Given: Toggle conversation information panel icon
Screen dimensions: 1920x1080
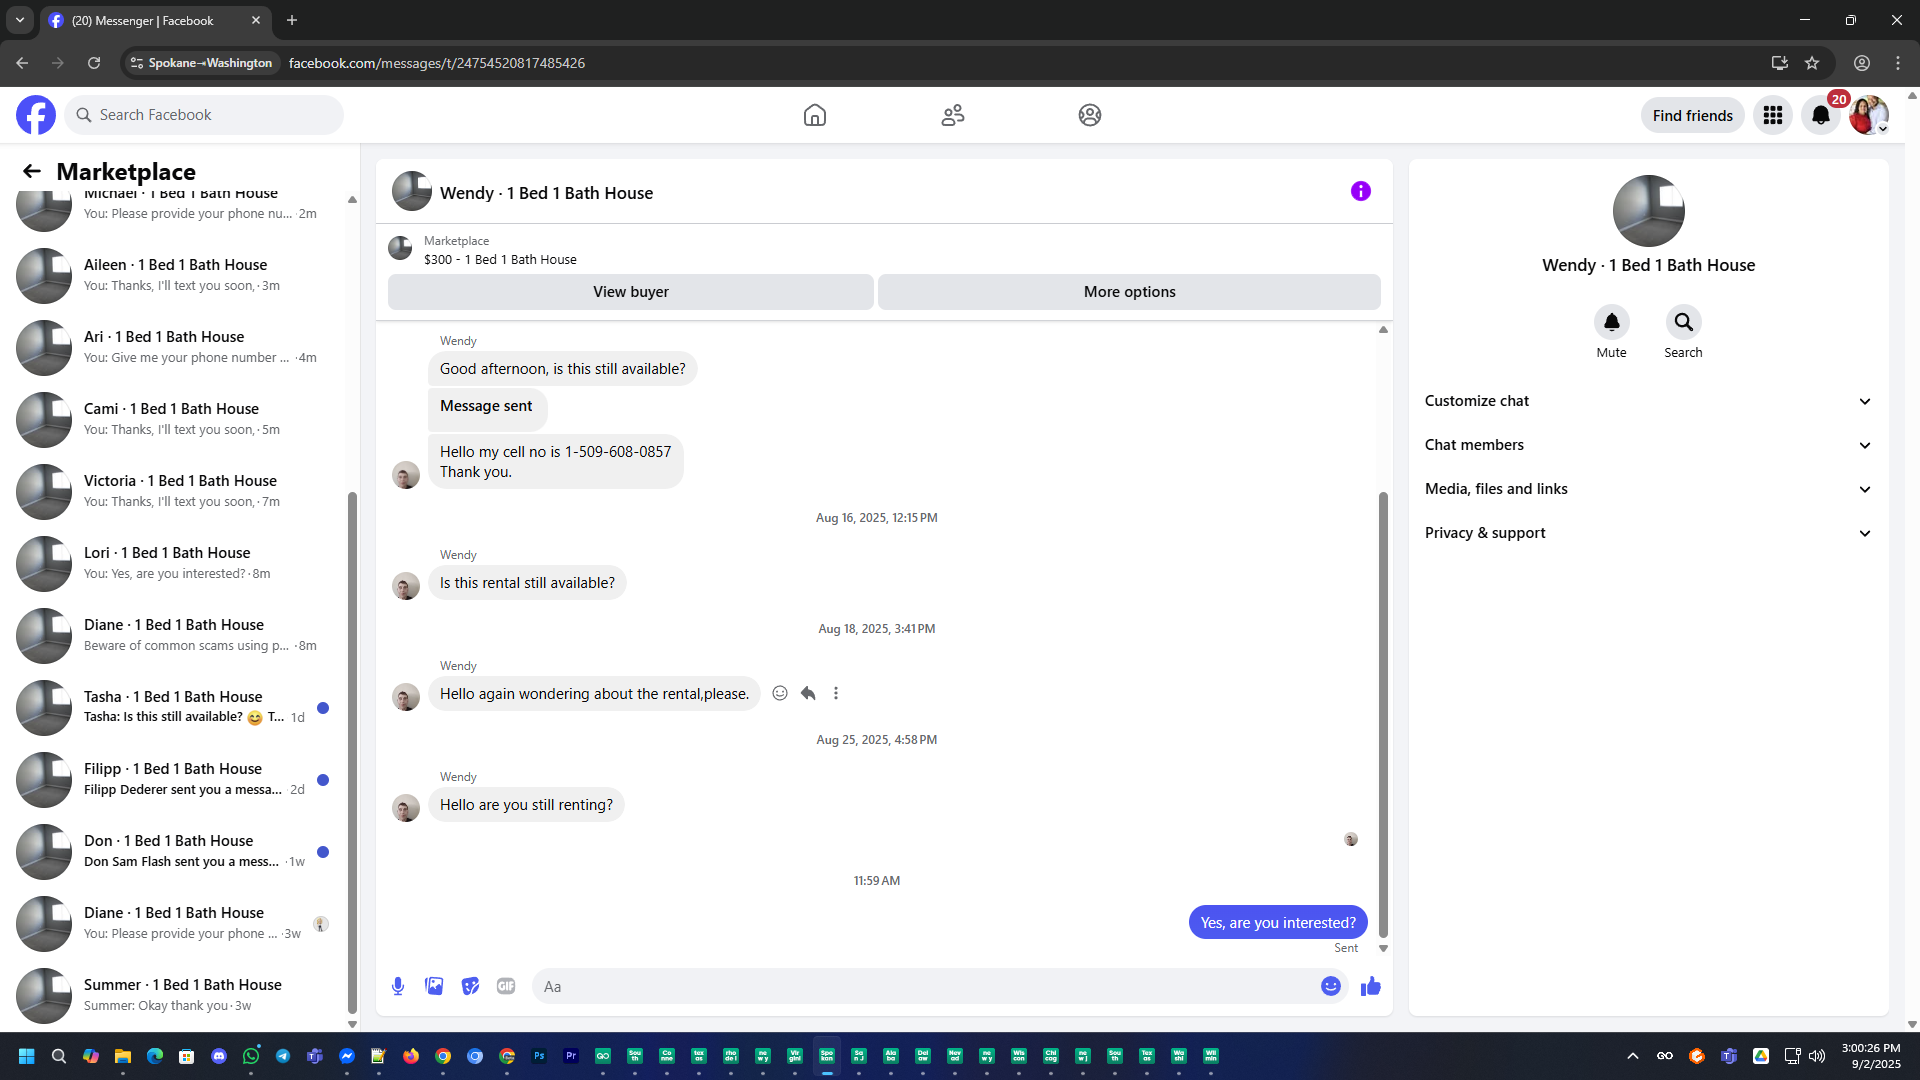Looking at the screenshot, I should (1360, 191).
